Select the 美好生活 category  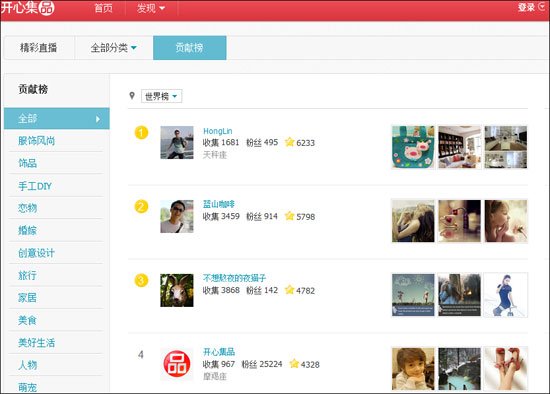(x=36, y=343)
